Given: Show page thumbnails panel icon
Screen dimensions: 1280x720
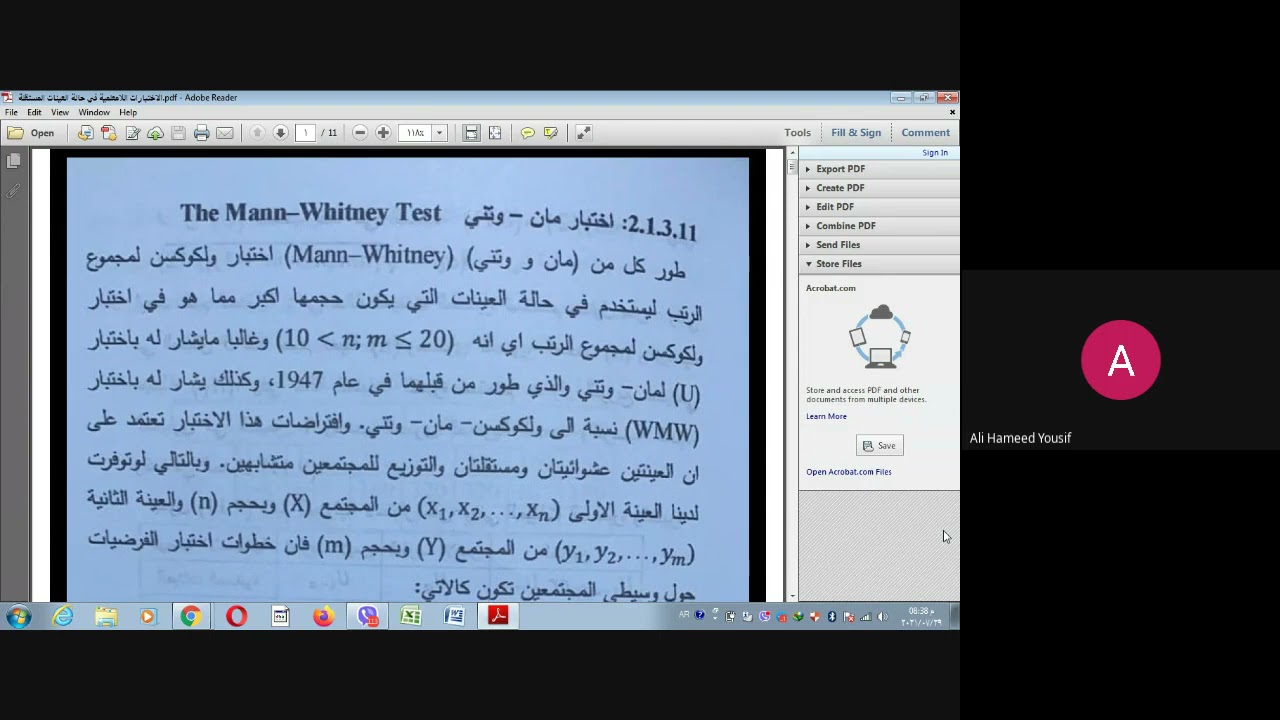Looking at the screenshot, I should (x=13, y=162).
